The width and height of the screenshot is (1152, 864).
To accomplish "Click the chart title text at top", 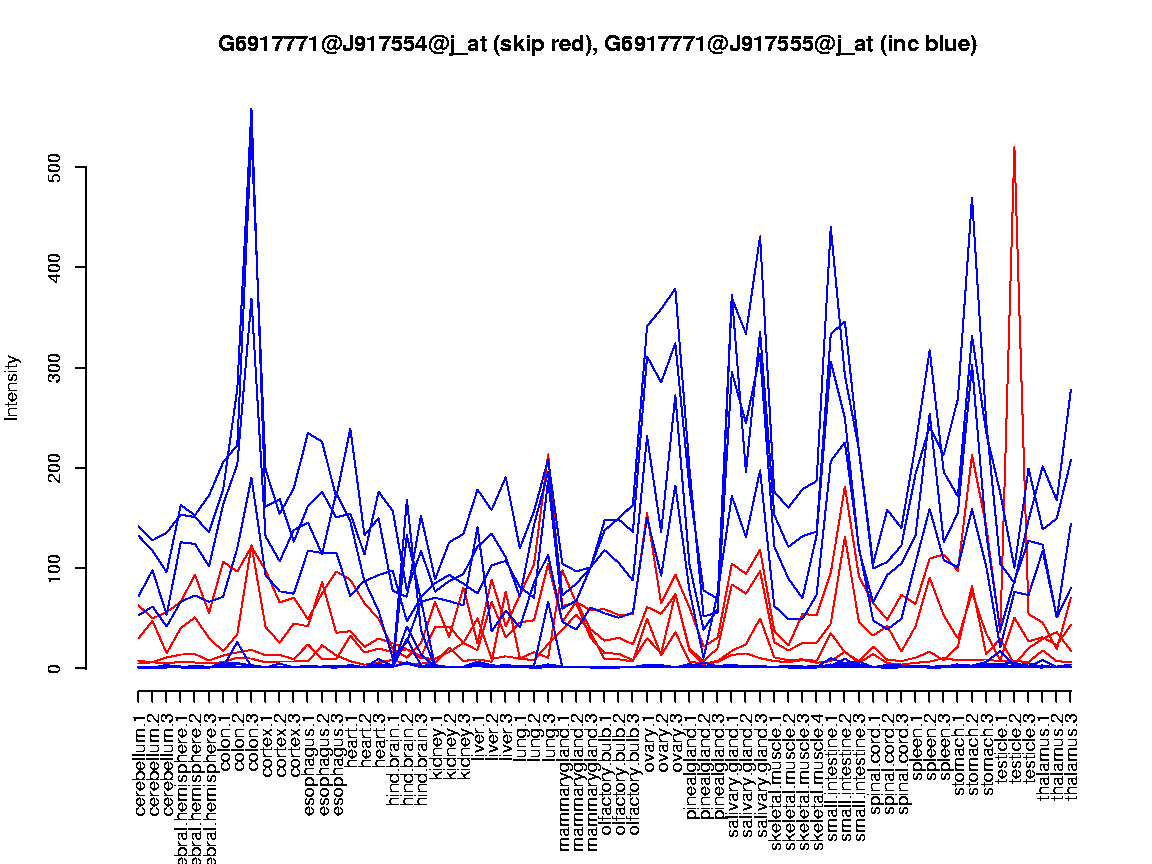I will [597, 44].
